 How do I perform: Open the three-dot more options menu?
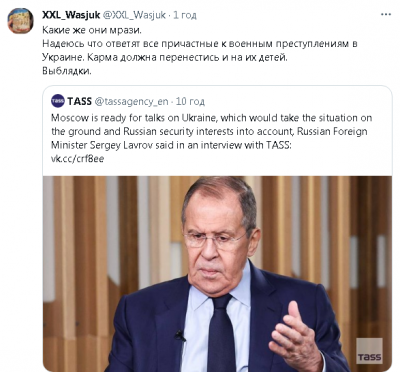(x=386, y=15)
